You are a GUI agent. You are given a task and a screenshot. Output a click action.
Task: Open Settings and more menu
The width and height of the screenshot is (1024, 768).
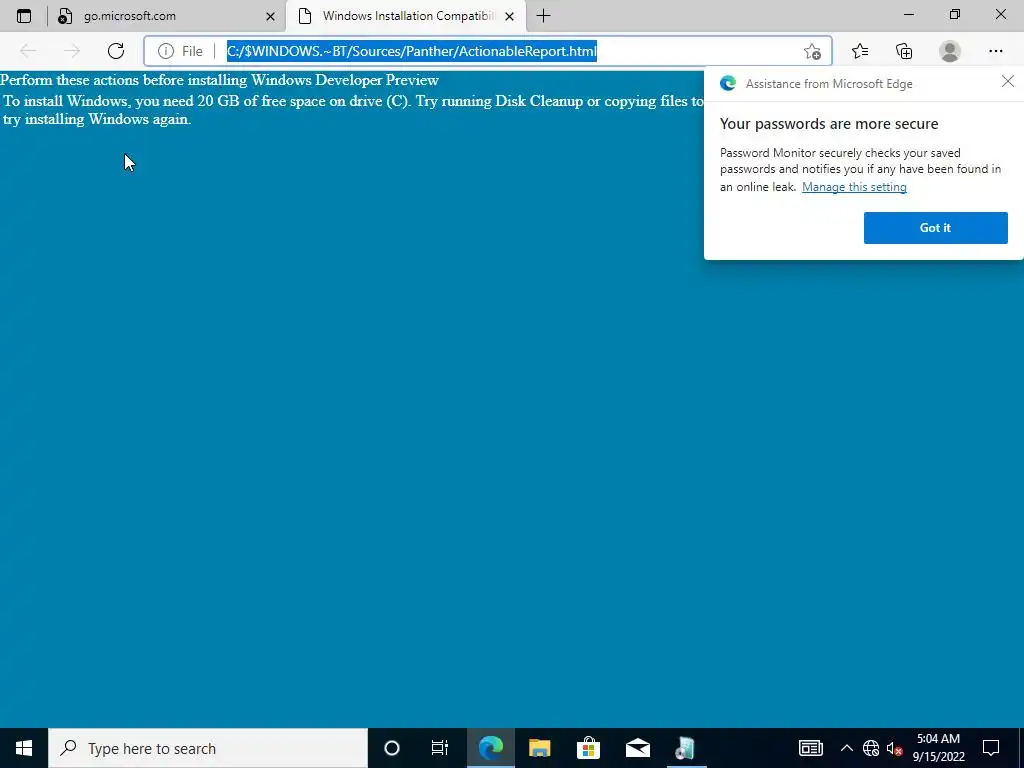point(995,51)
